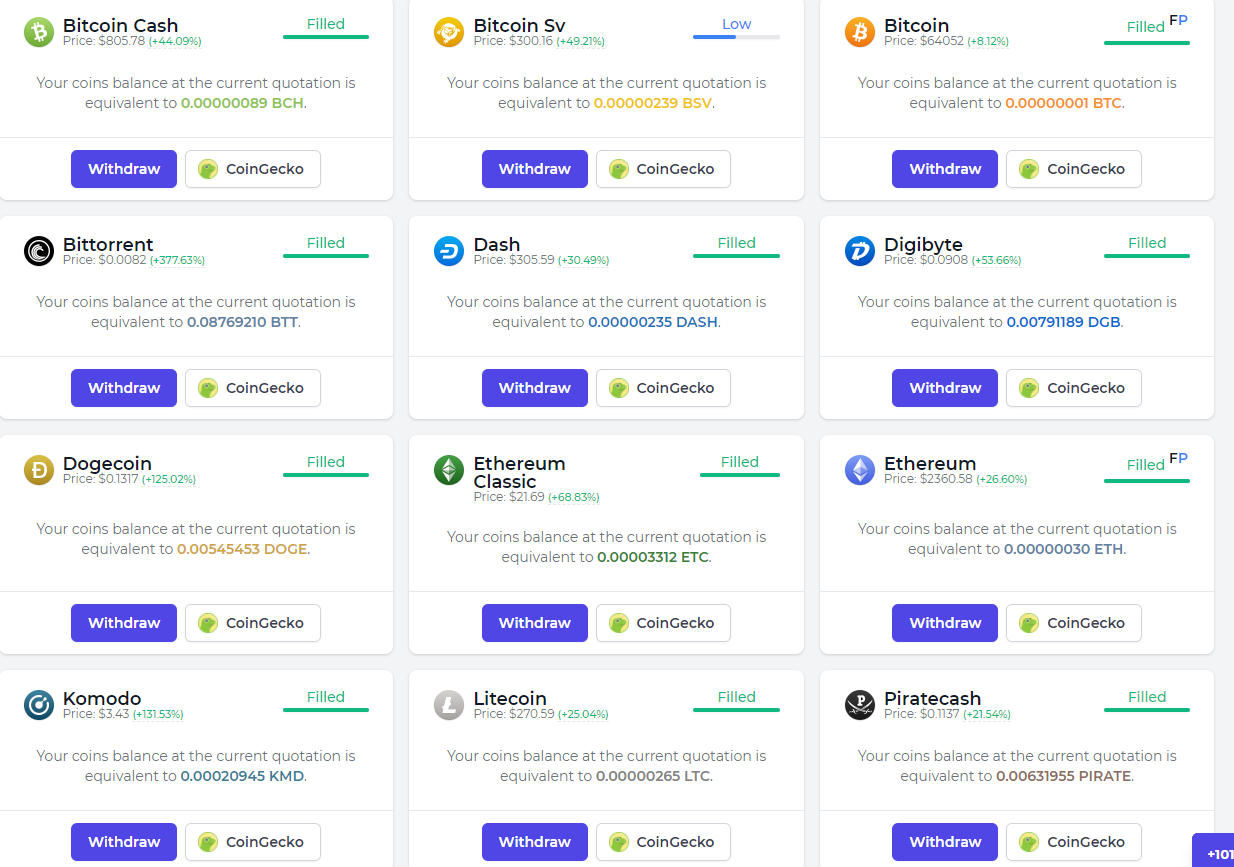Click the Bitcoin Sv yellow coin icon

[449, 32]
